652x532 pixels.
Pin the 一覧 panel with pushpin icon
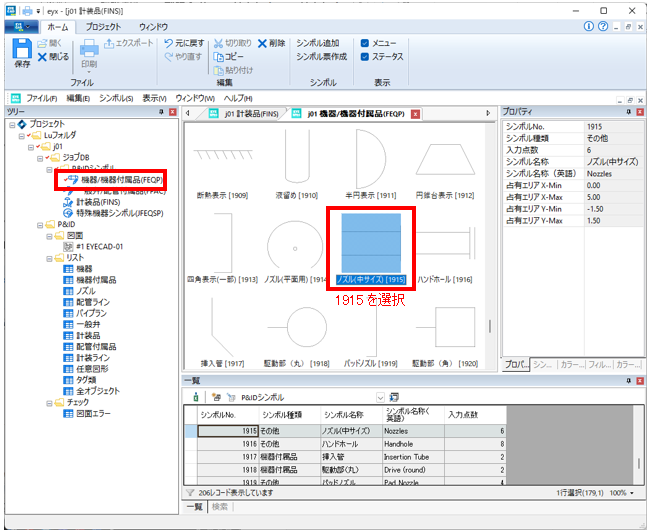[x=628, y=381]
